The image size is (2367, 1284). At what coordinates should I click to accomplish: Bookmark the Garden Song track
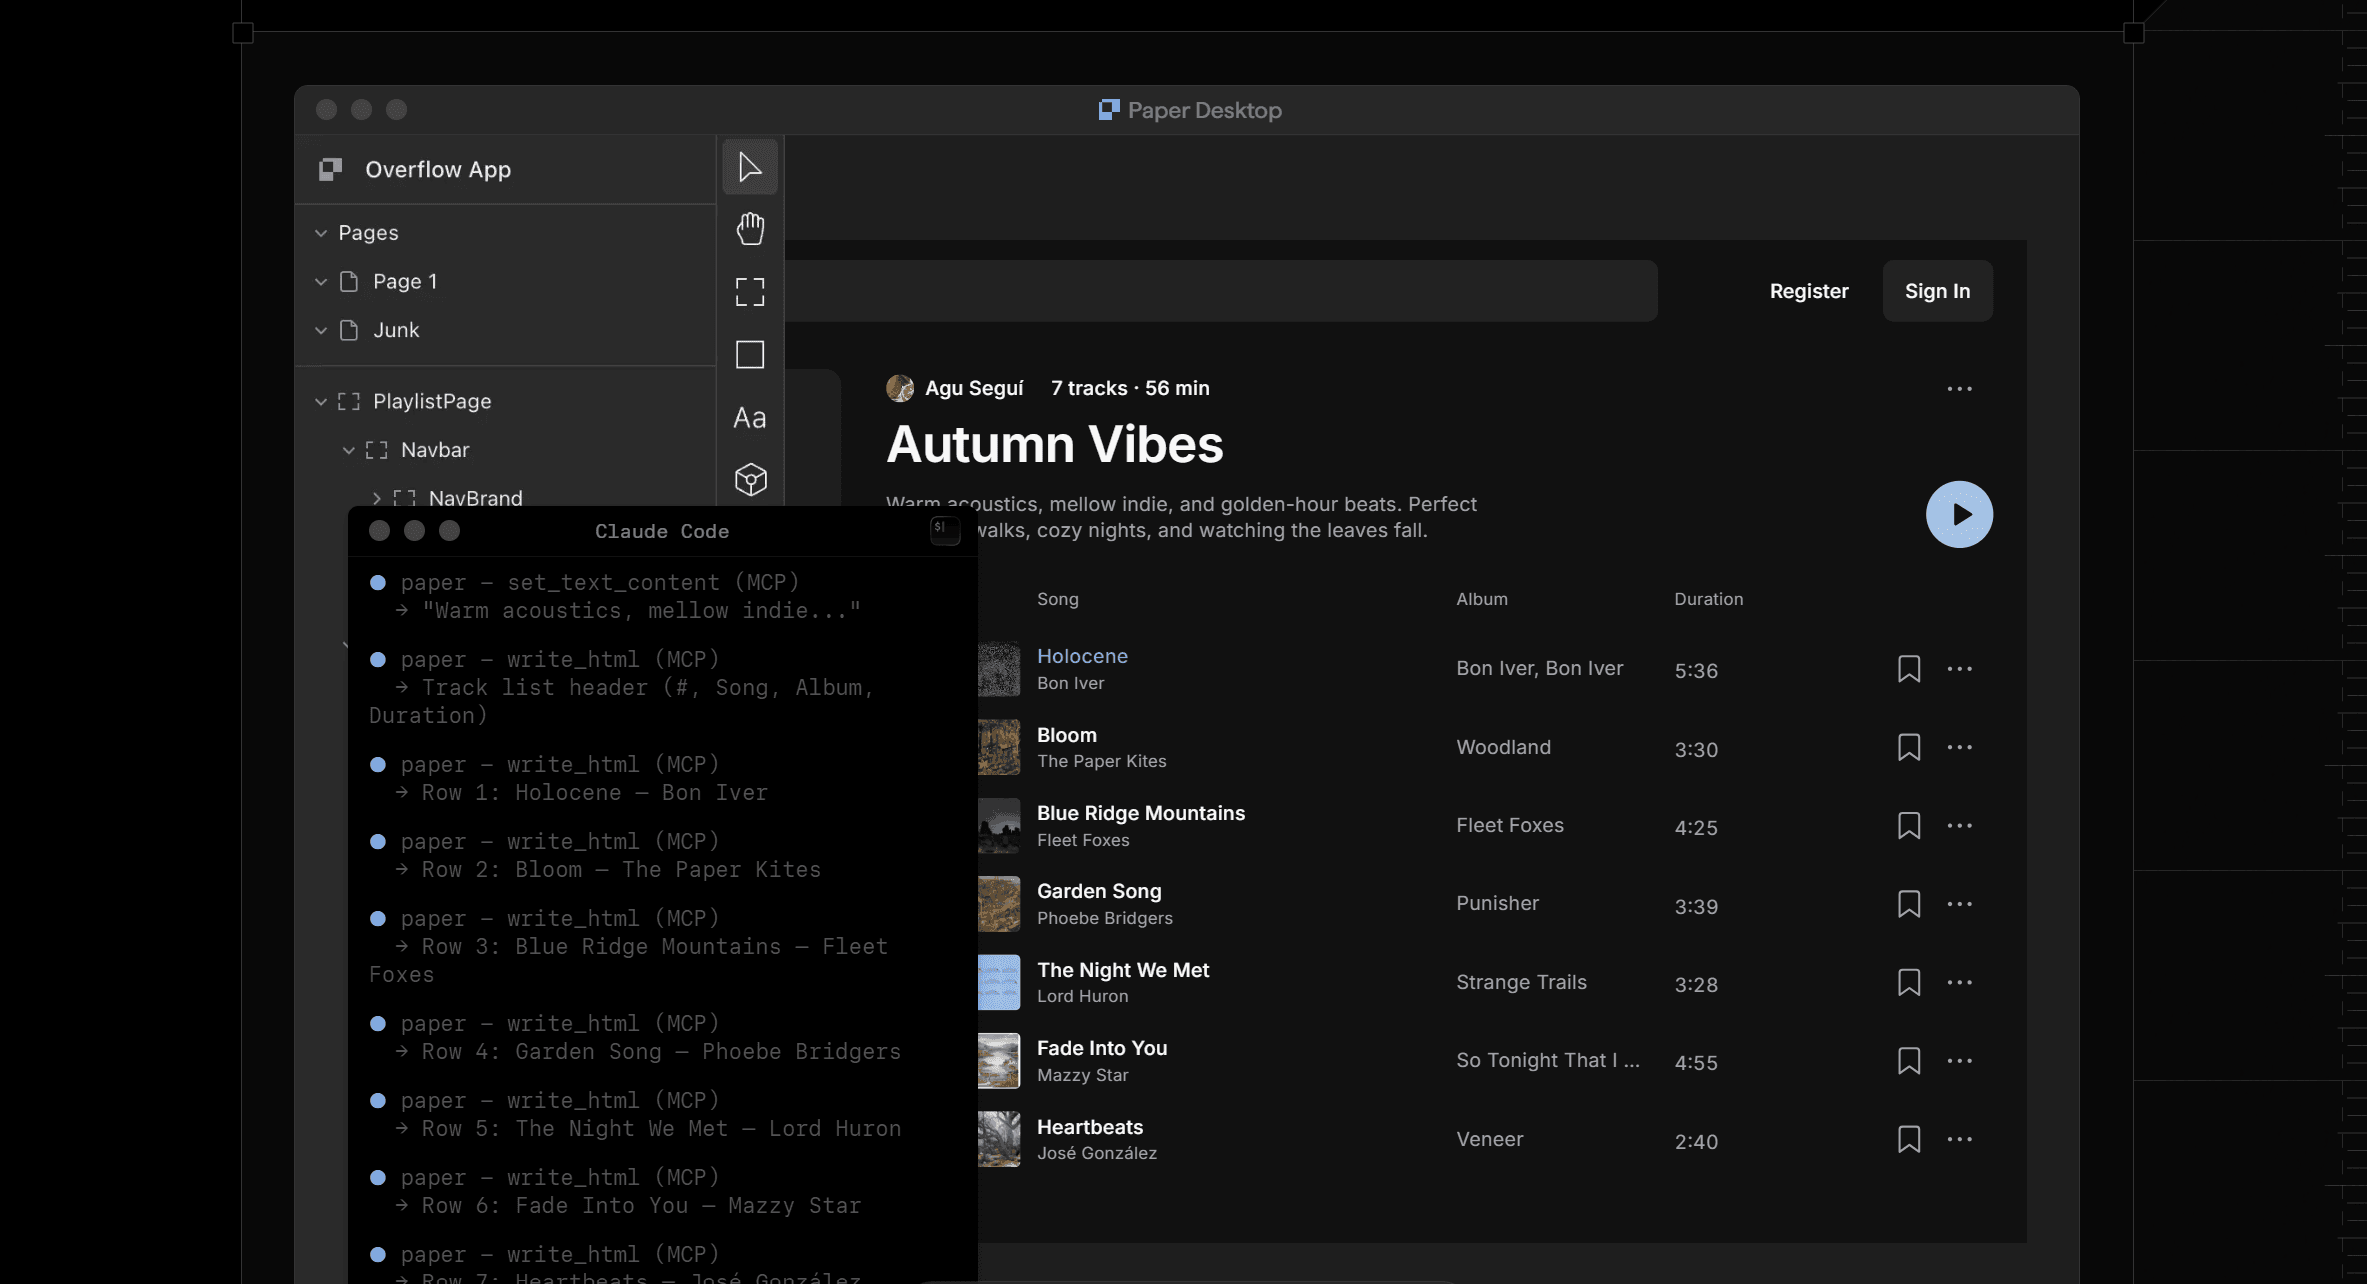point(1908,904)
